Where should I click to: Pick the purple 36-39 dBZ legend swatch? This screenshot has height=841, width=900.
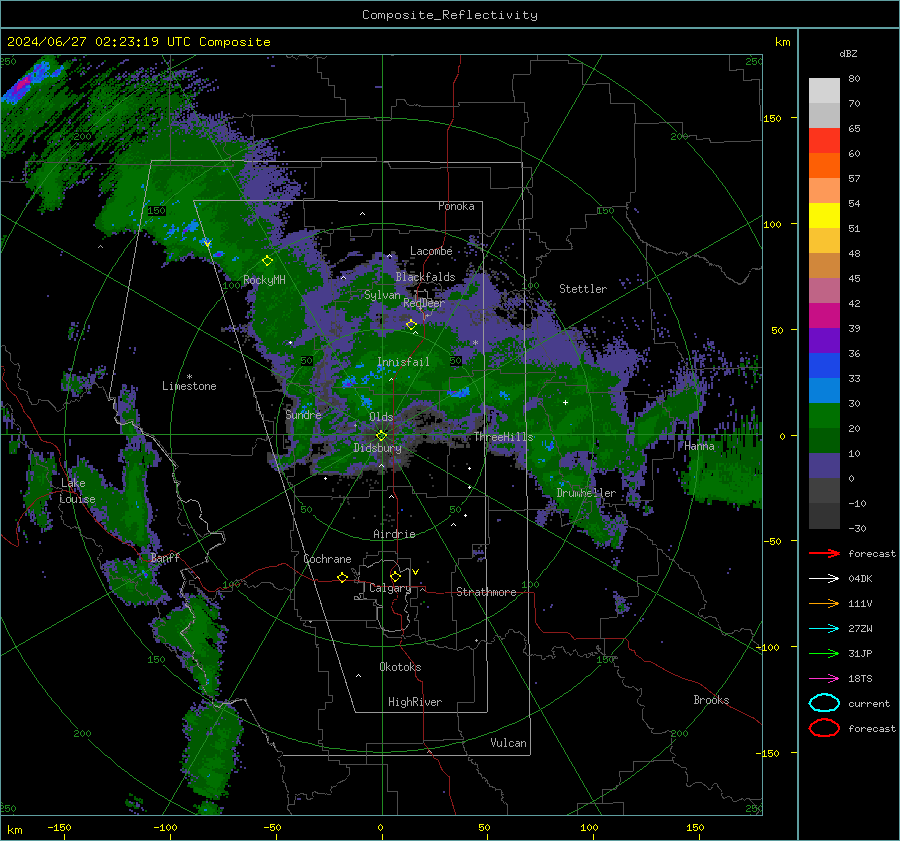pos(824,341)
